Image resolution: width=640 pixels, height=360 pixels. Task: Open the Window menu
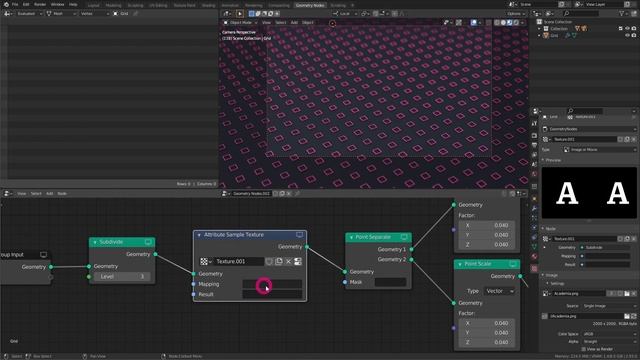(57, 4)
